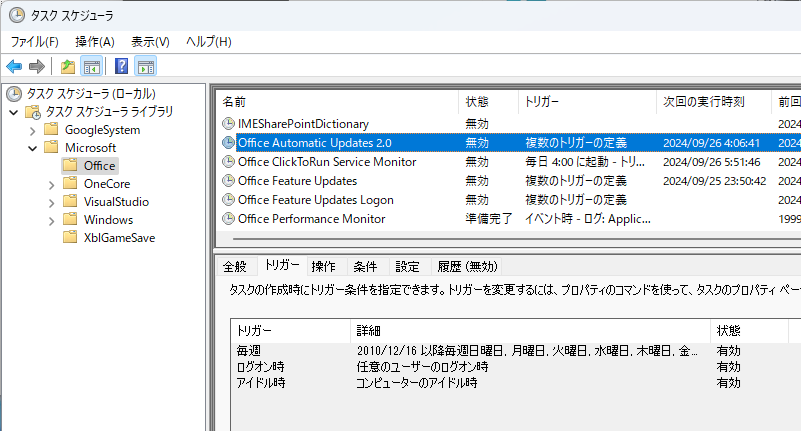This screenshot has height=431, width=801.
Task: Click the GoogleSystem folder icon
Action: click(51, 129)
